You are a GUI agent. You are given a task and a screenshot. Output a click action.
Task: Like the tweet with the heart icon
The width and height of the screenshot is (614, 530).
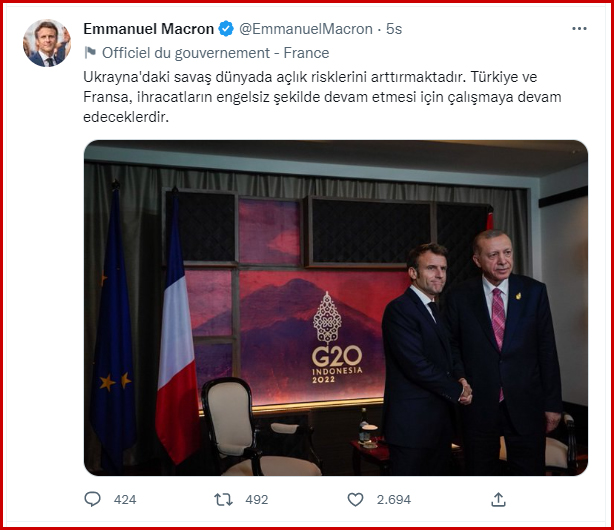(355, 499)
